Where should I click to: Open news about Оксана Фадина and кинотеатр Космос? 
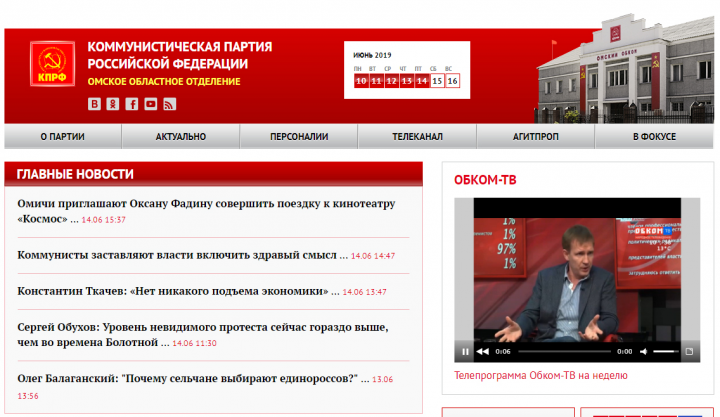tap(206, 211)
